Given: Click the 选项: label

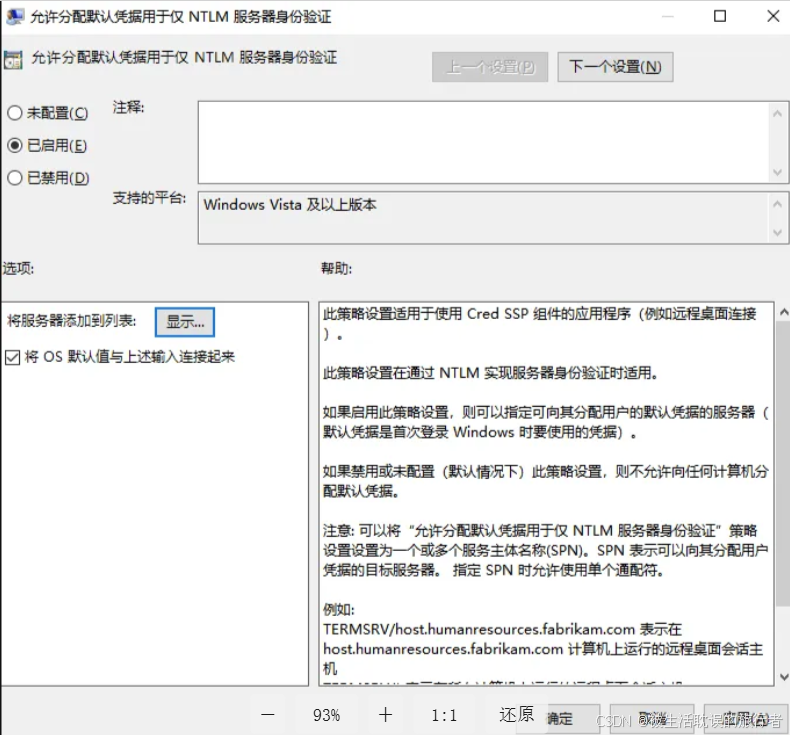Looking at the screenshot, I should [x=18, y=269].
